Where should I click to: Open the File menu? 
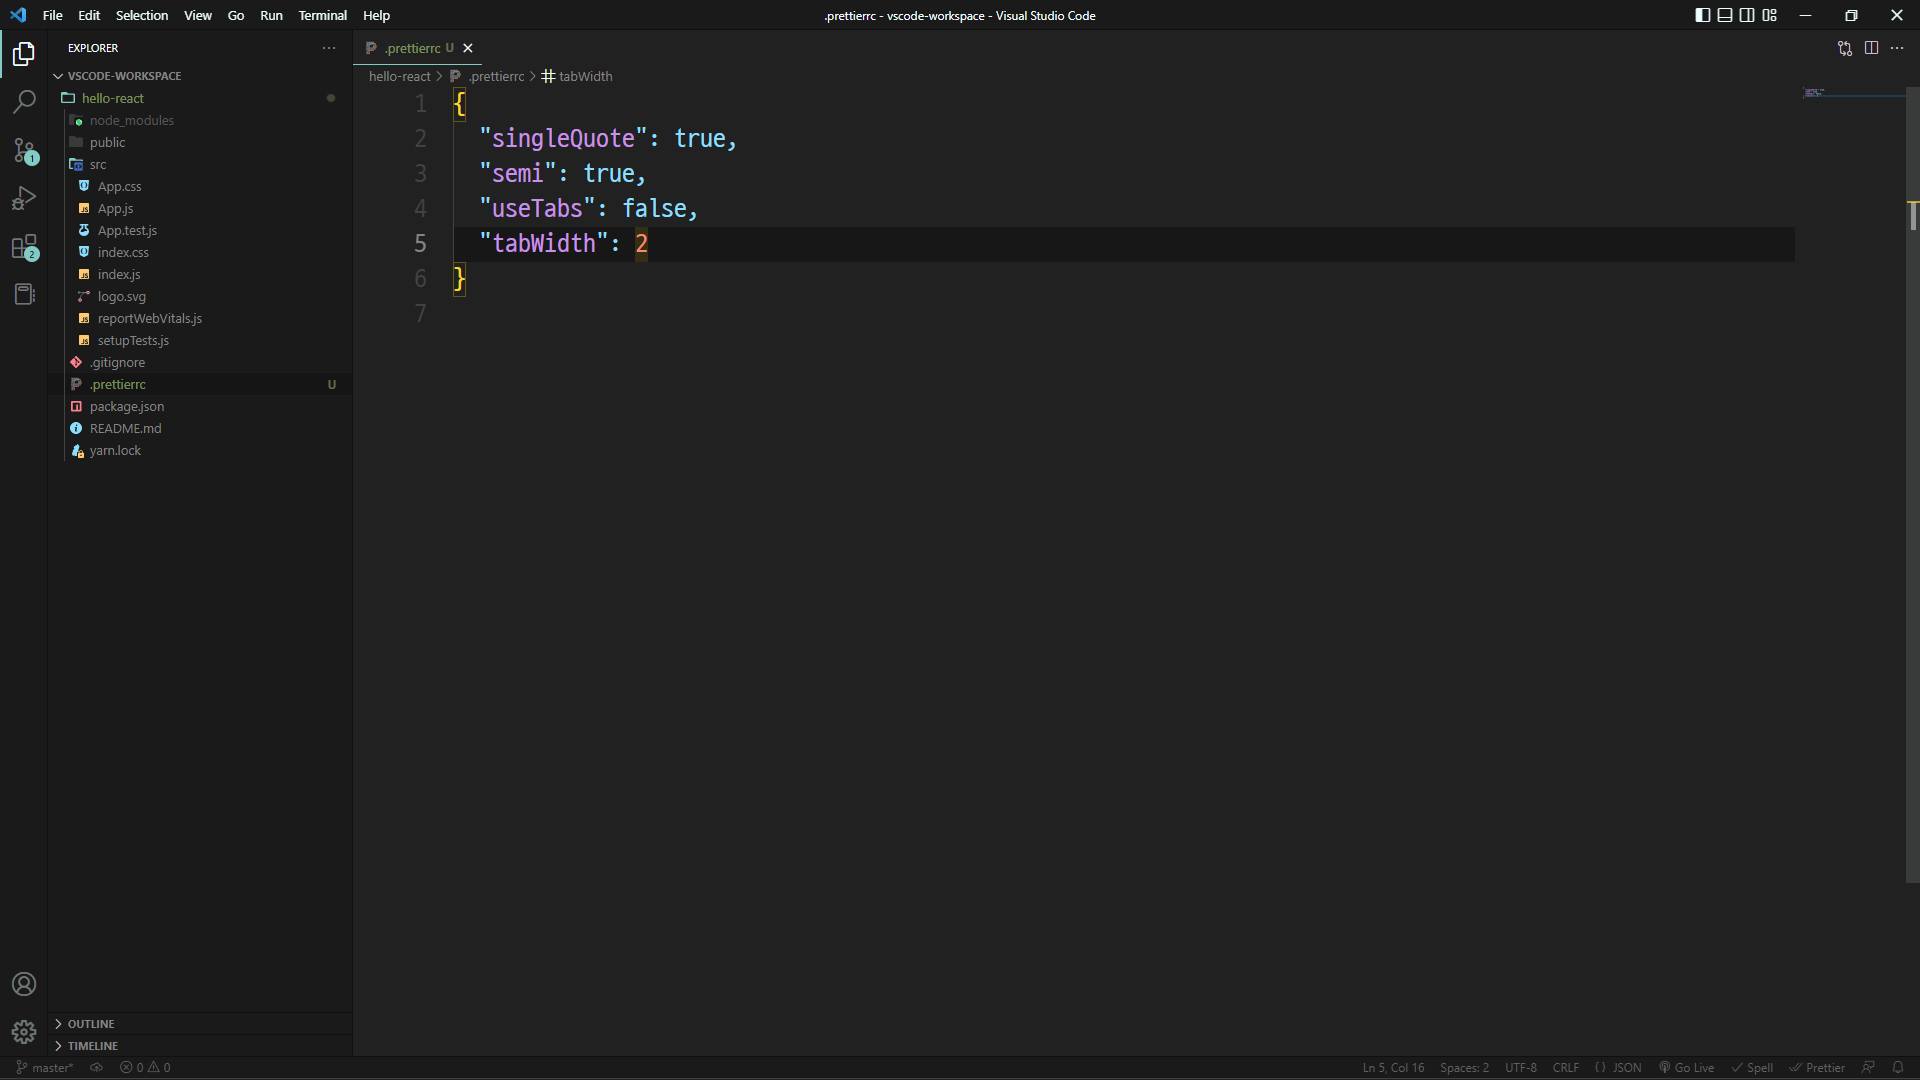point(53,15)
